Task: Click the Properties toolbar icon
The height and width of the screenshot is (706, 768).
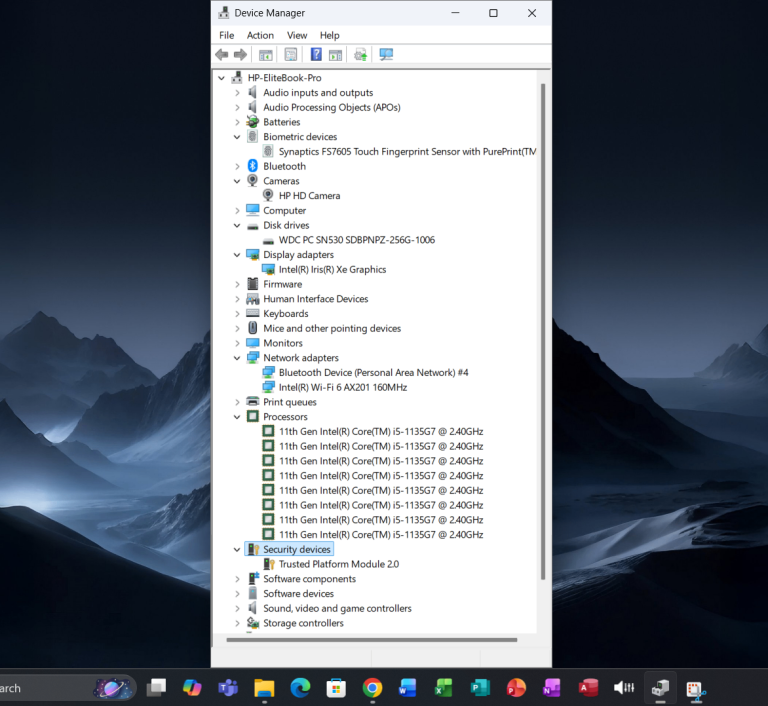Action: (x=291, y=55)
